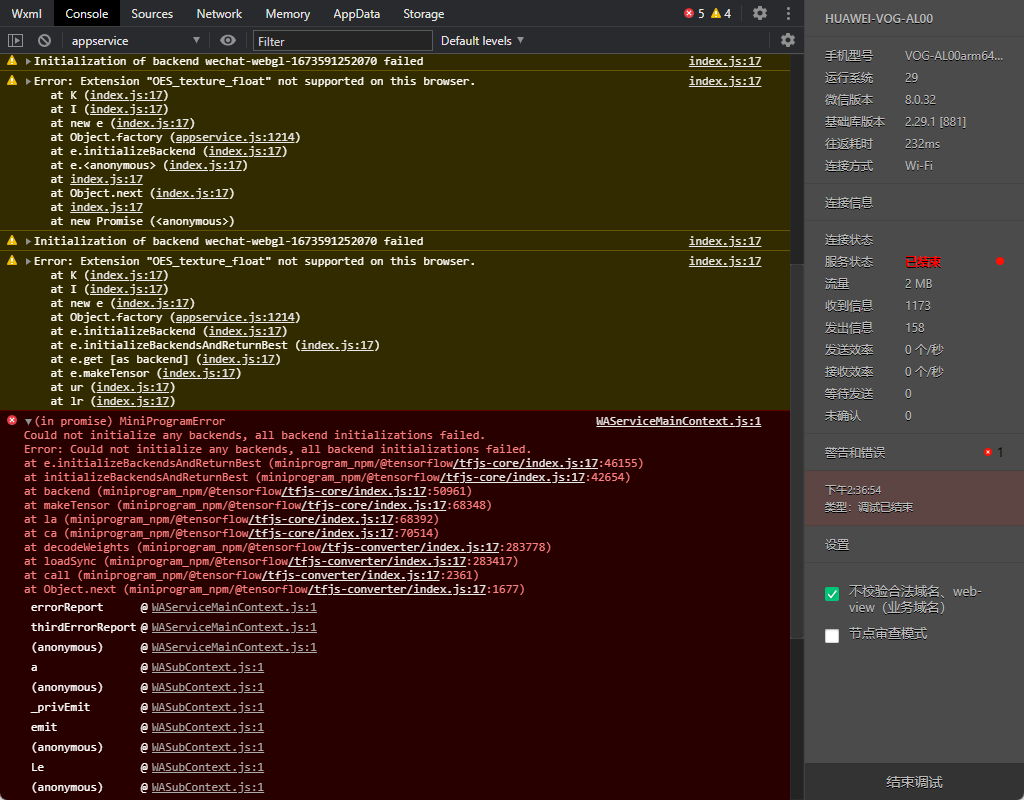Image resolution: width=1024 pixels, height=800 pixels.
Task: Click index.js:17 link at e.initializeBackendsAndReturnBest
Action: pyautogui.click(x=337, y=345)
